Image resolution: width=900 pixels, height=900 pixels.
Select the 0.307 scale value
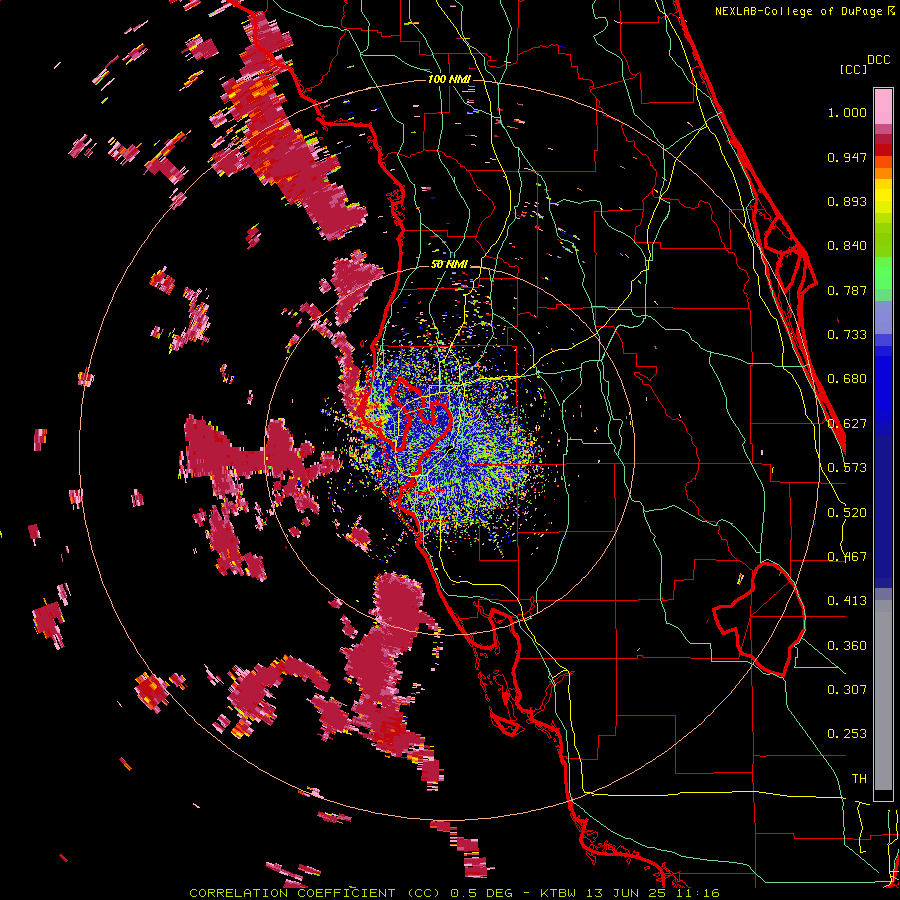[847, 690]
